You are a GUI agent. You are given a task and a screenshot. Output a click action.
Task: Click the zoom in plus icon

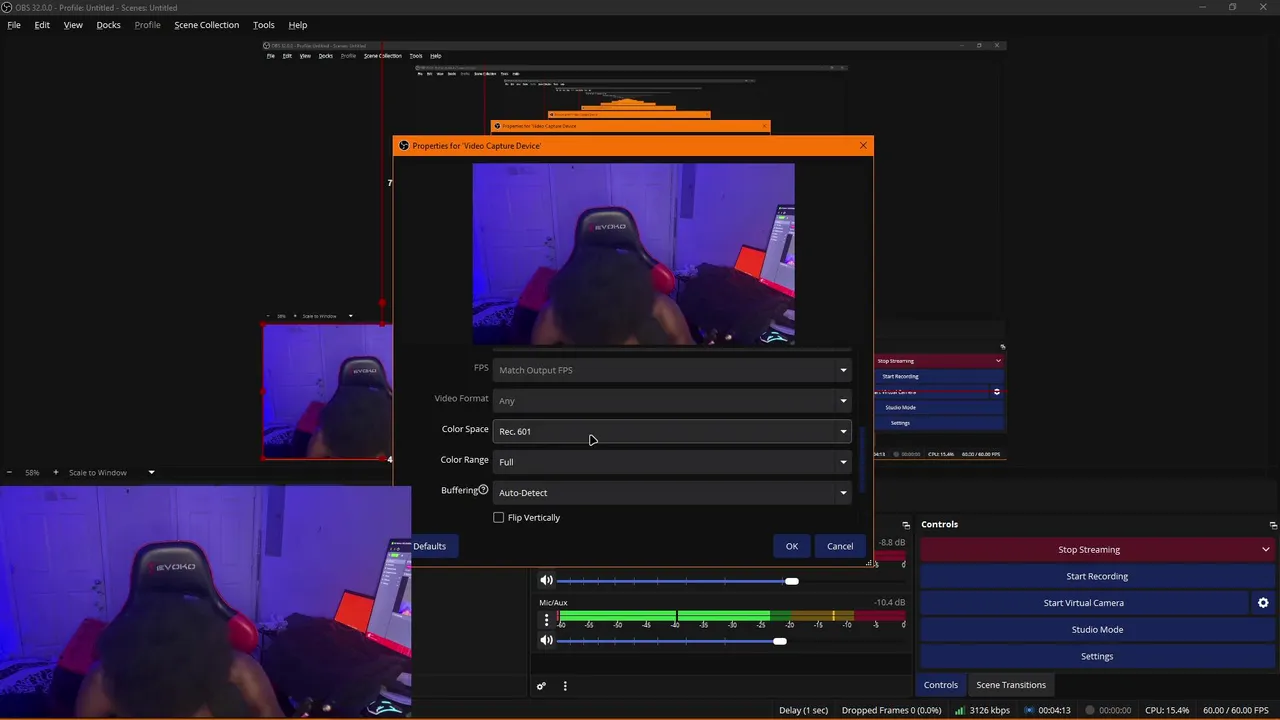tap(56, 472)
